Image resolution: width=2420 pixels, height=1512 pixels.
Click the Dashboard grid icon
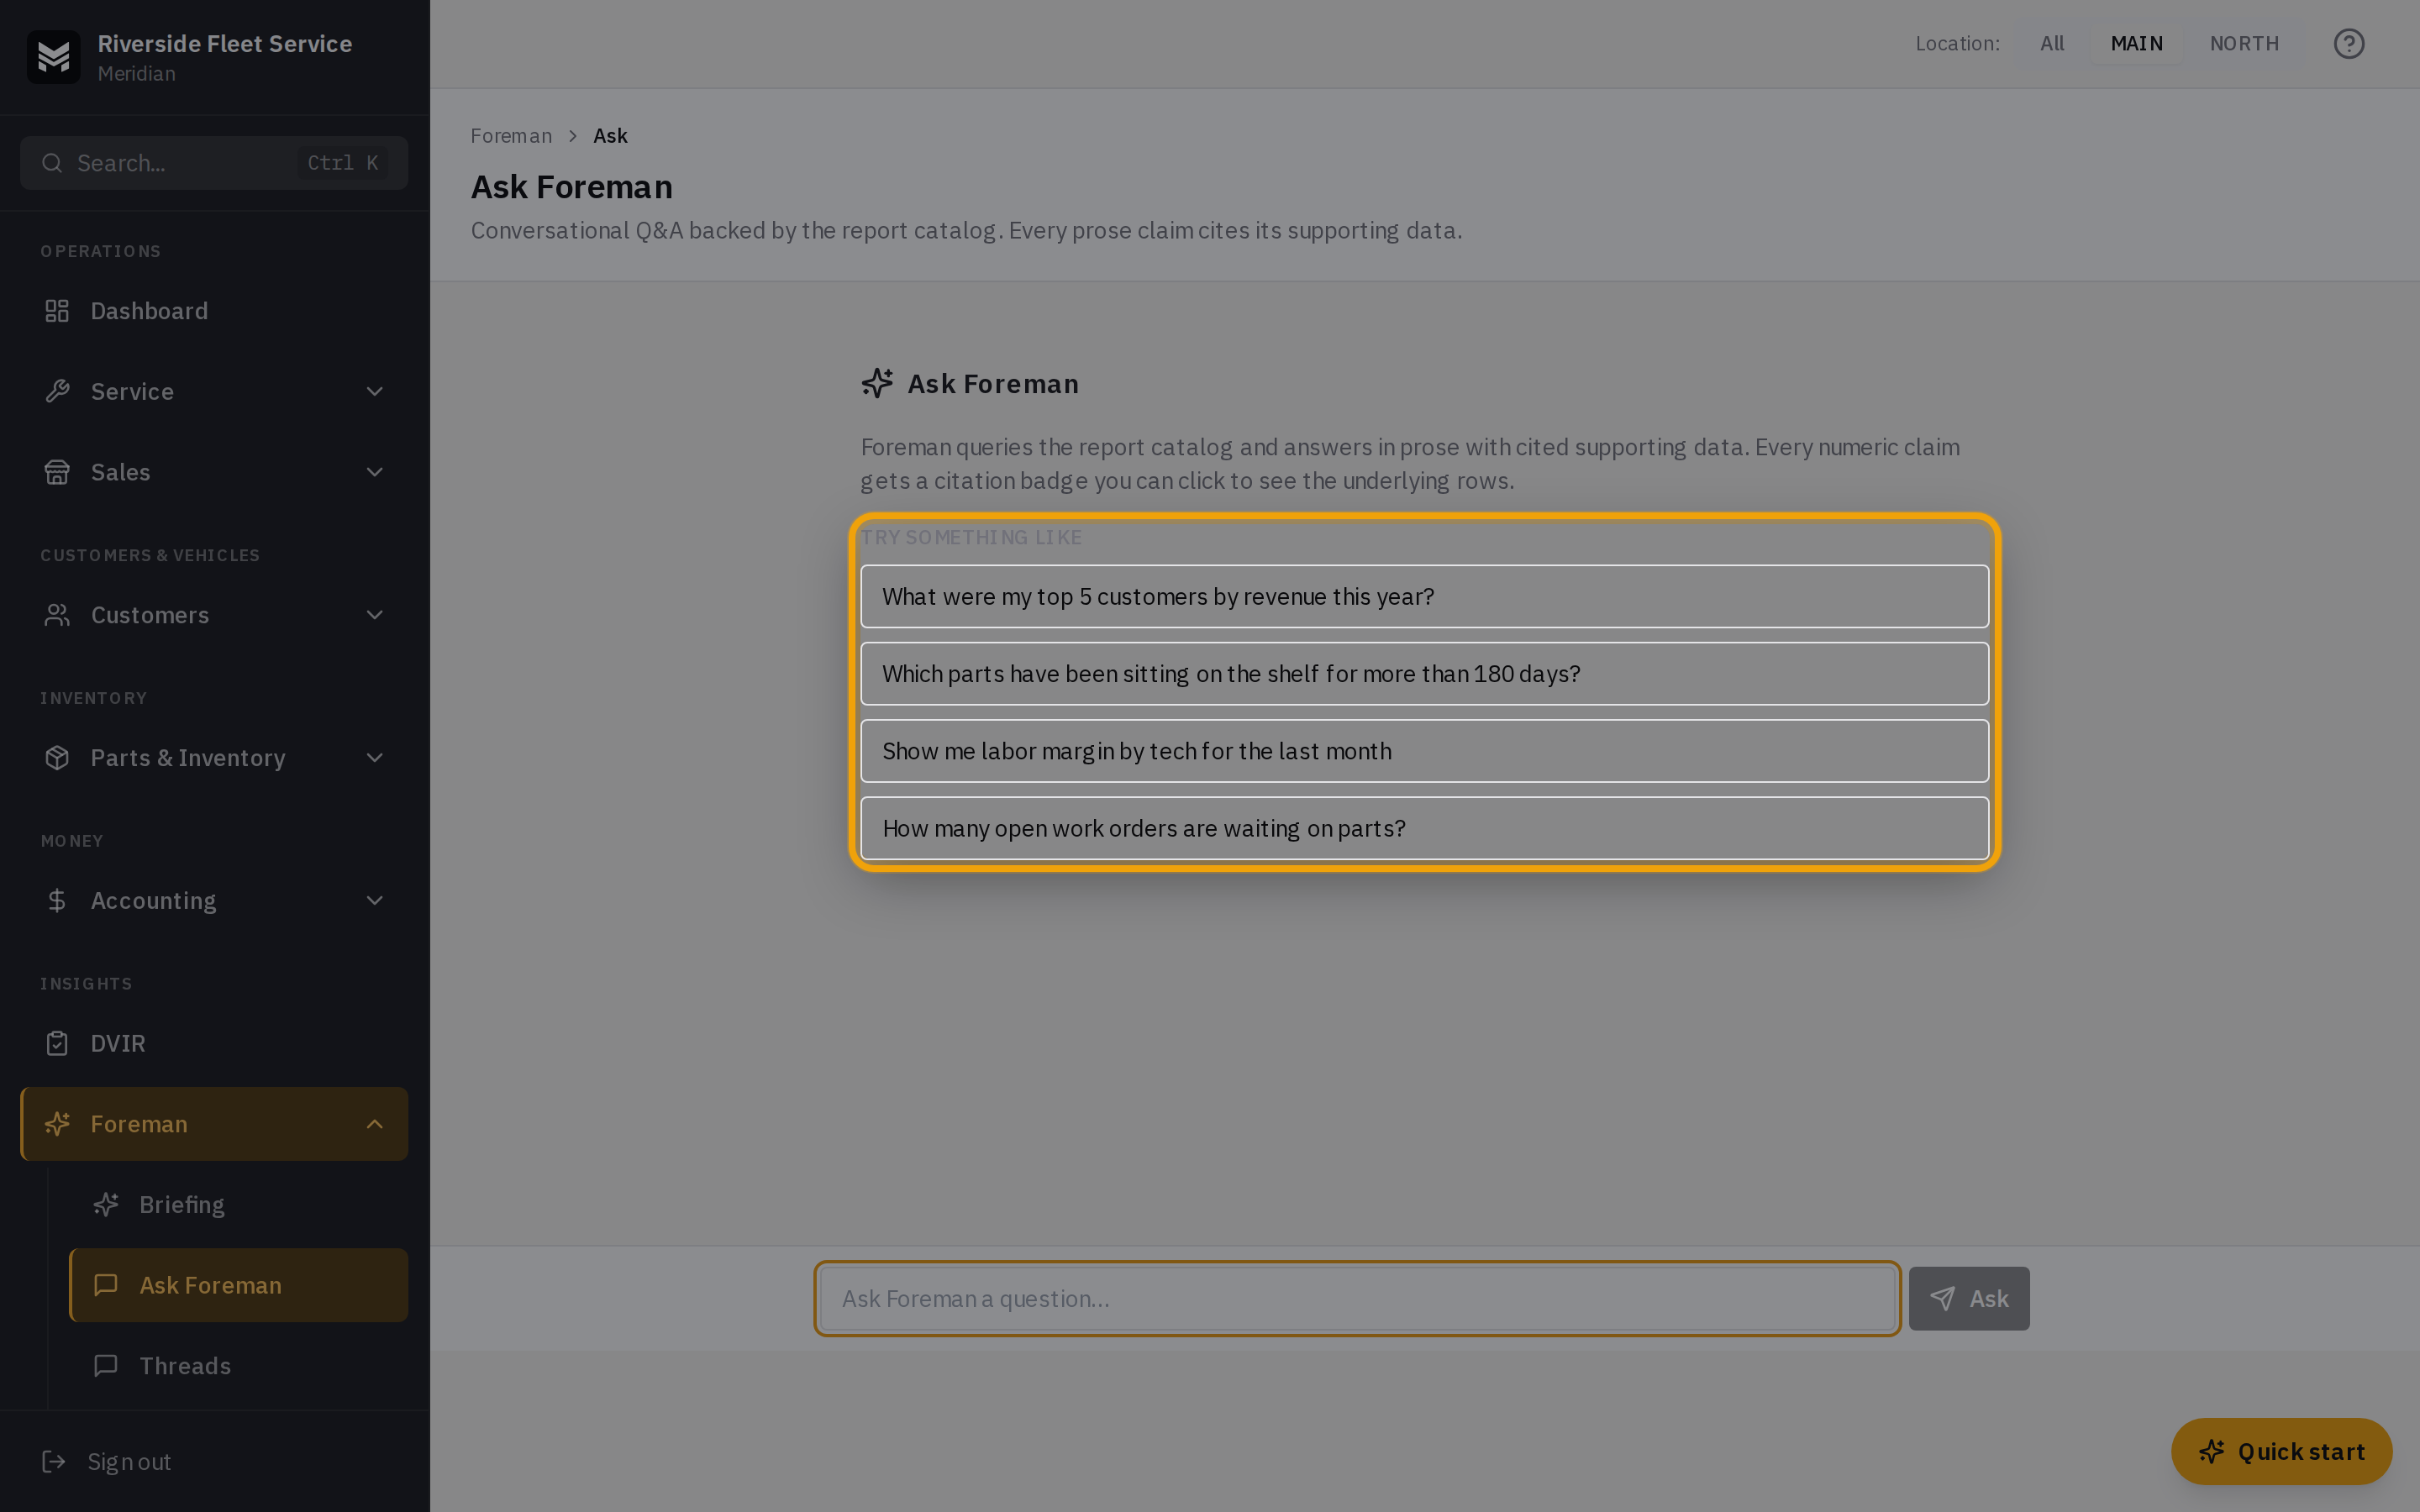click(x=57, y=311)
